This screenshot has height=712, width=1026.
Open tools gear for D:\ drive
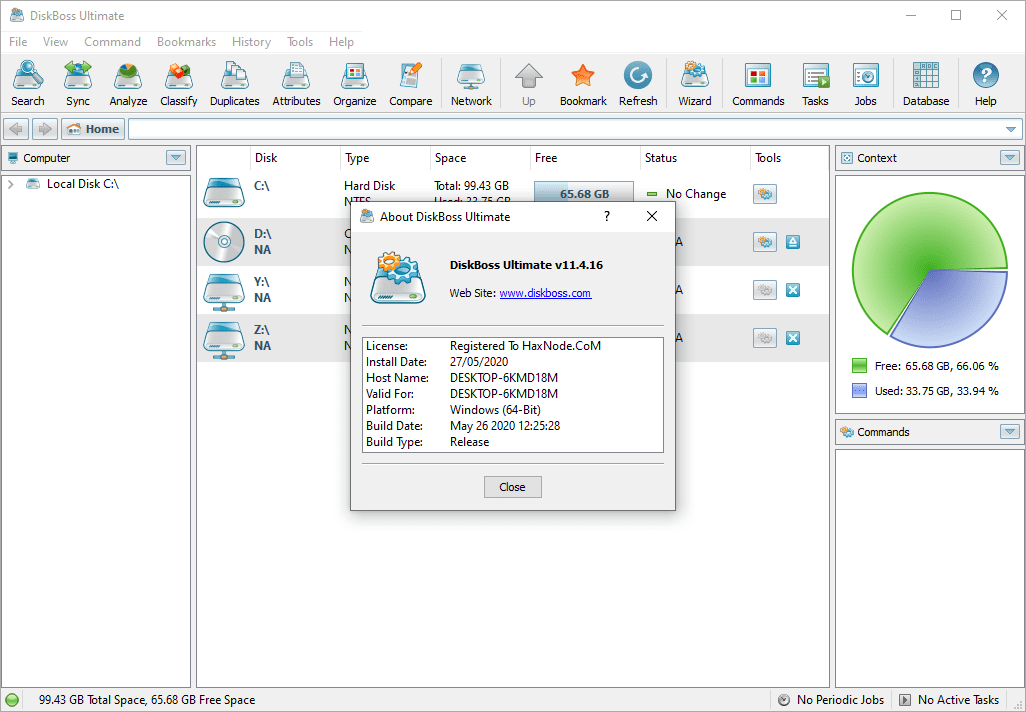[765, 242]
